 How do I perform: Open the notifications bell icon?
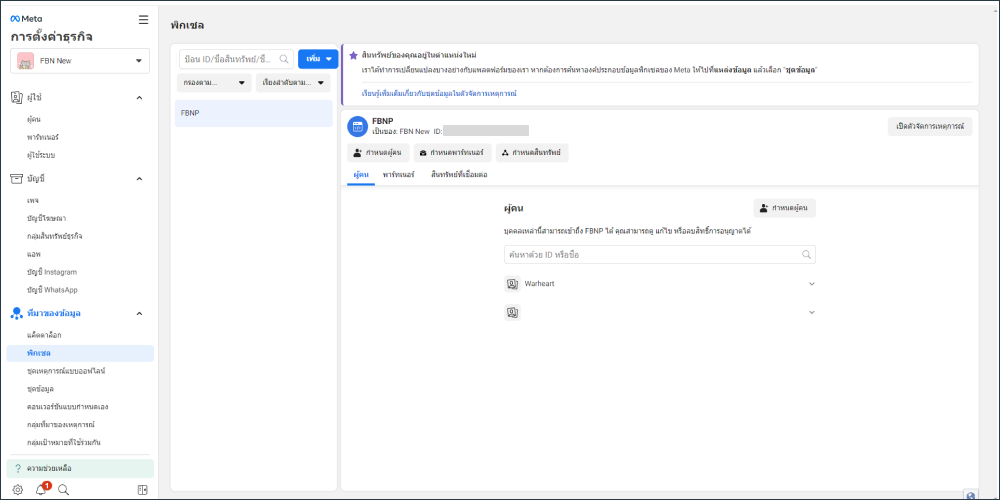point(41,490)
